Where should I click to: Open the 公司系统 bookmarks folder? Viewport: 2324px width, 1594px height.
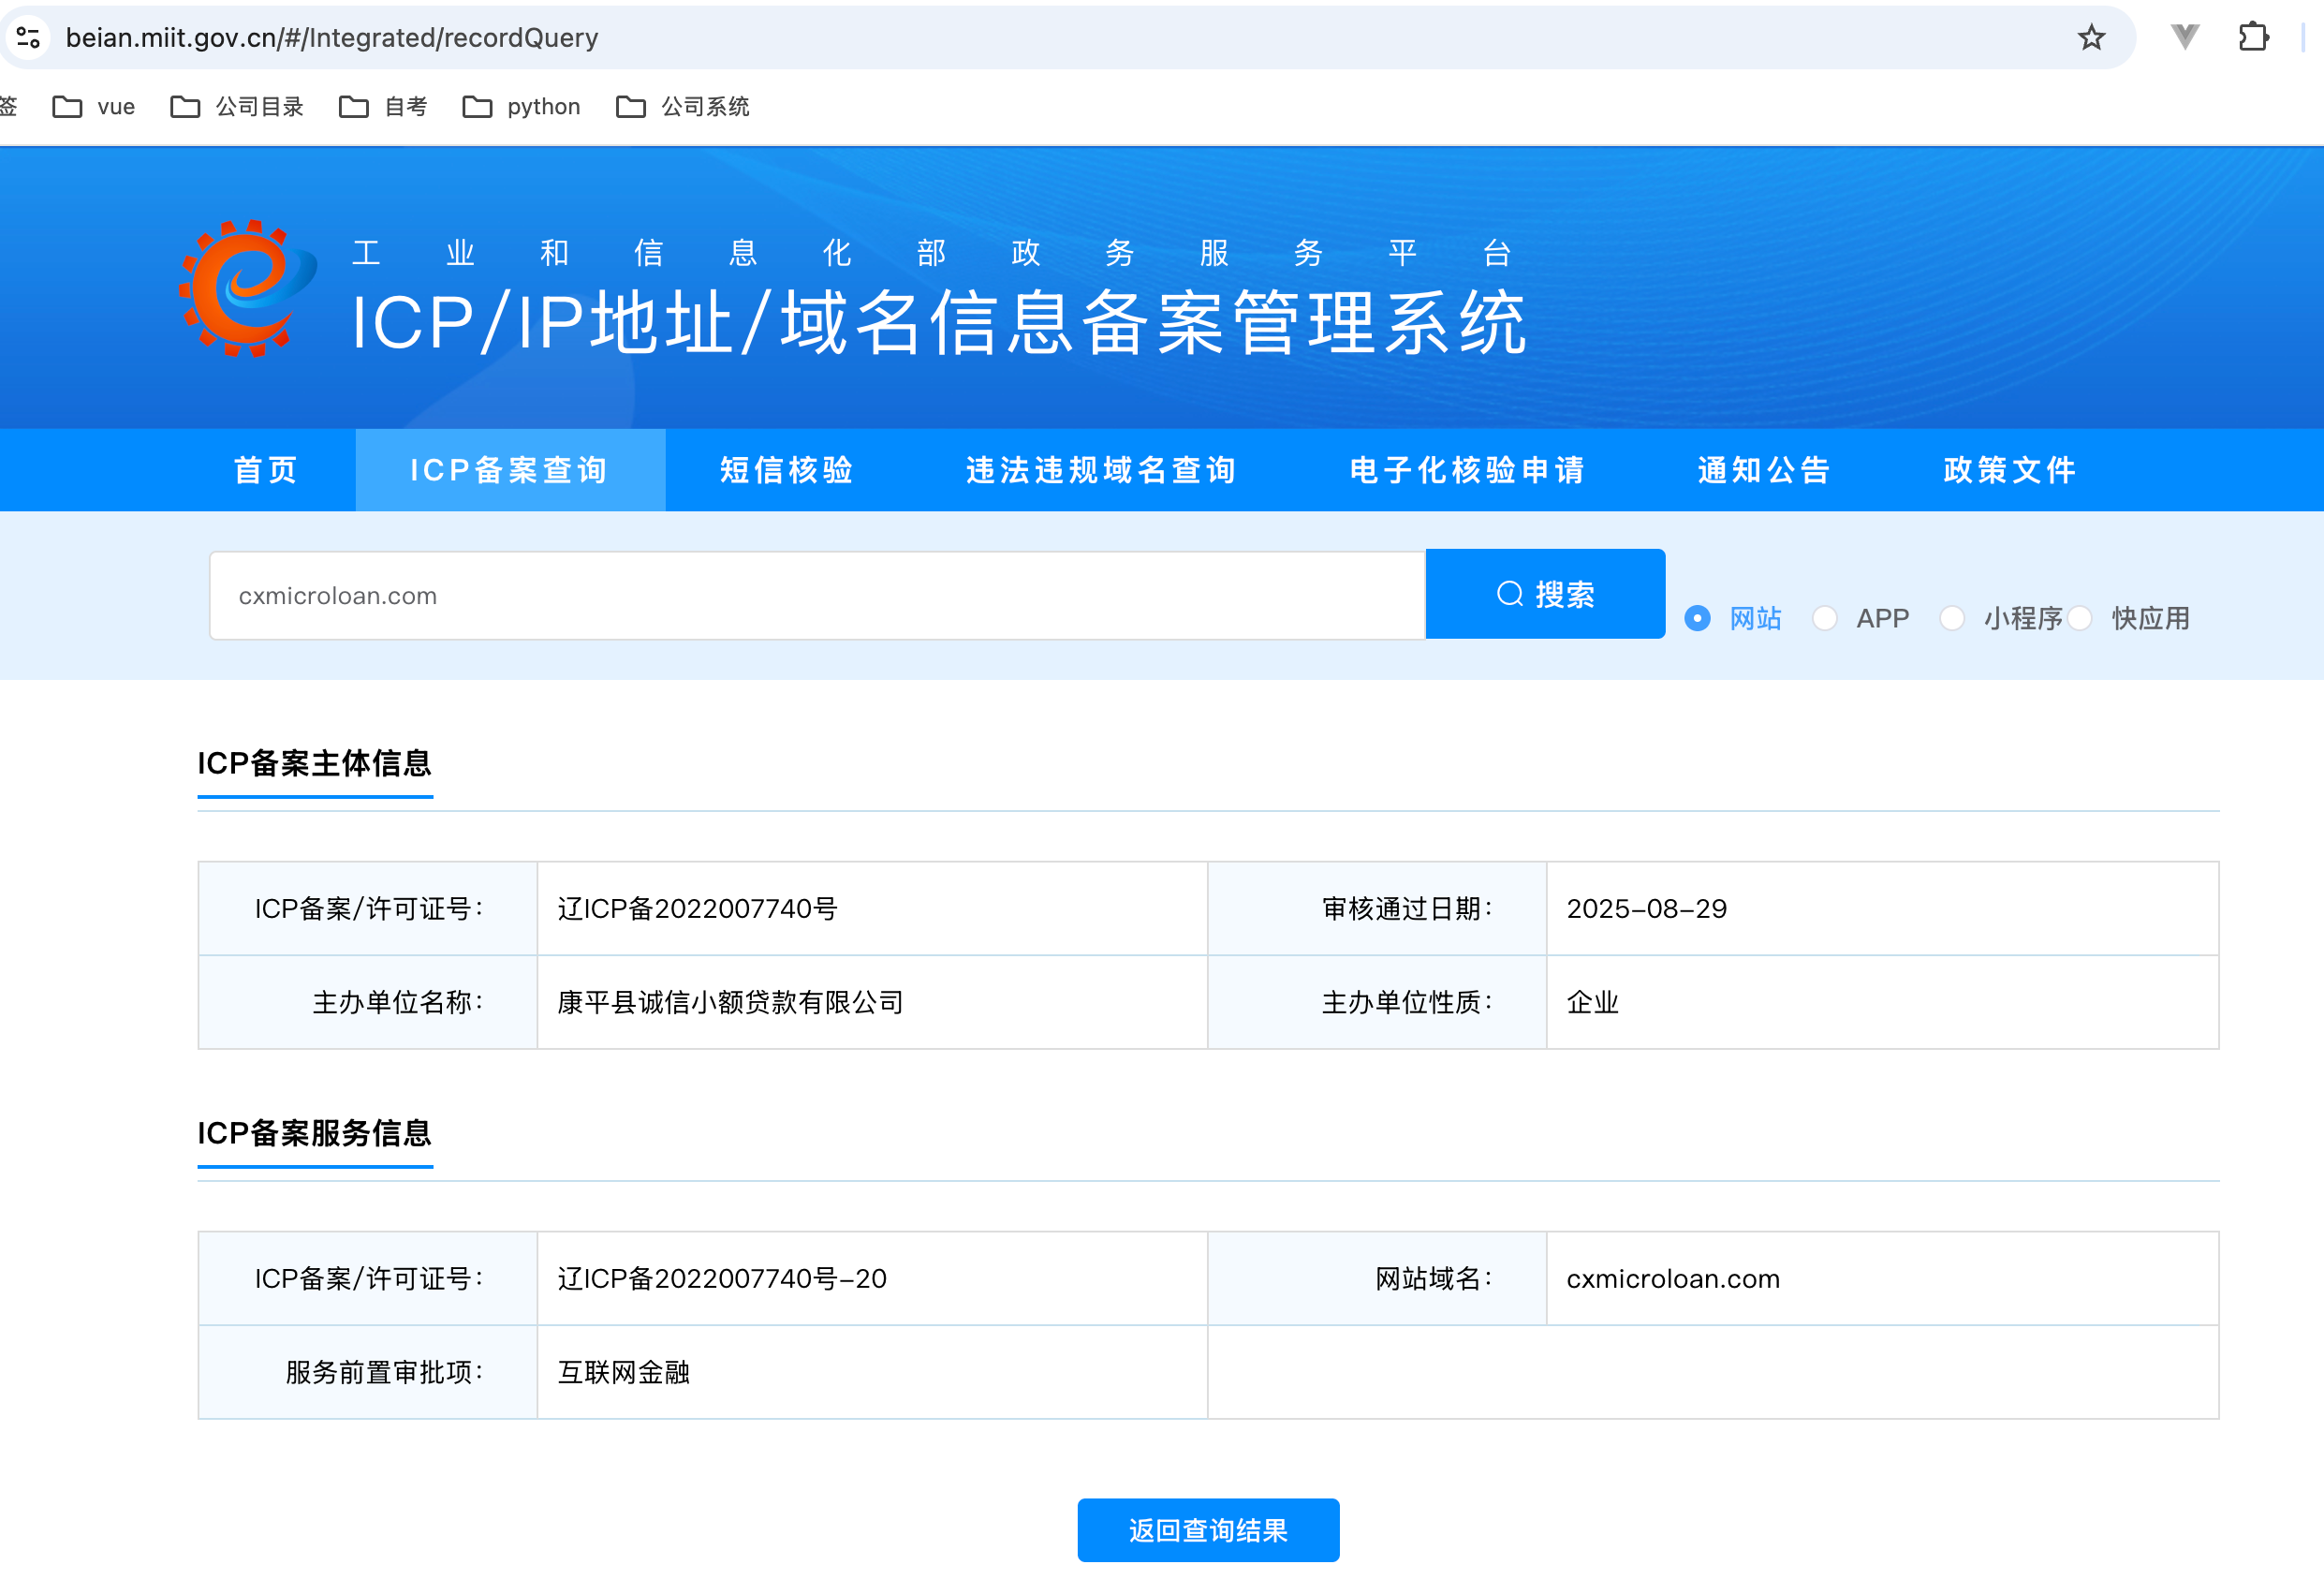point(683,107)
